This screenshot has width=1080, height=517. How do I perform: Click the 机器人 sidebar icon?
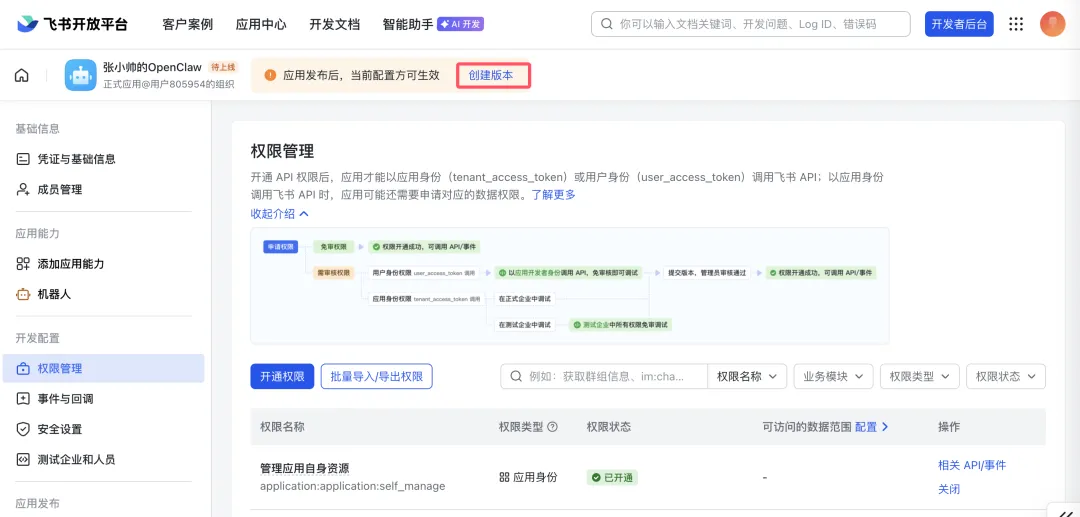pos(23,294)
